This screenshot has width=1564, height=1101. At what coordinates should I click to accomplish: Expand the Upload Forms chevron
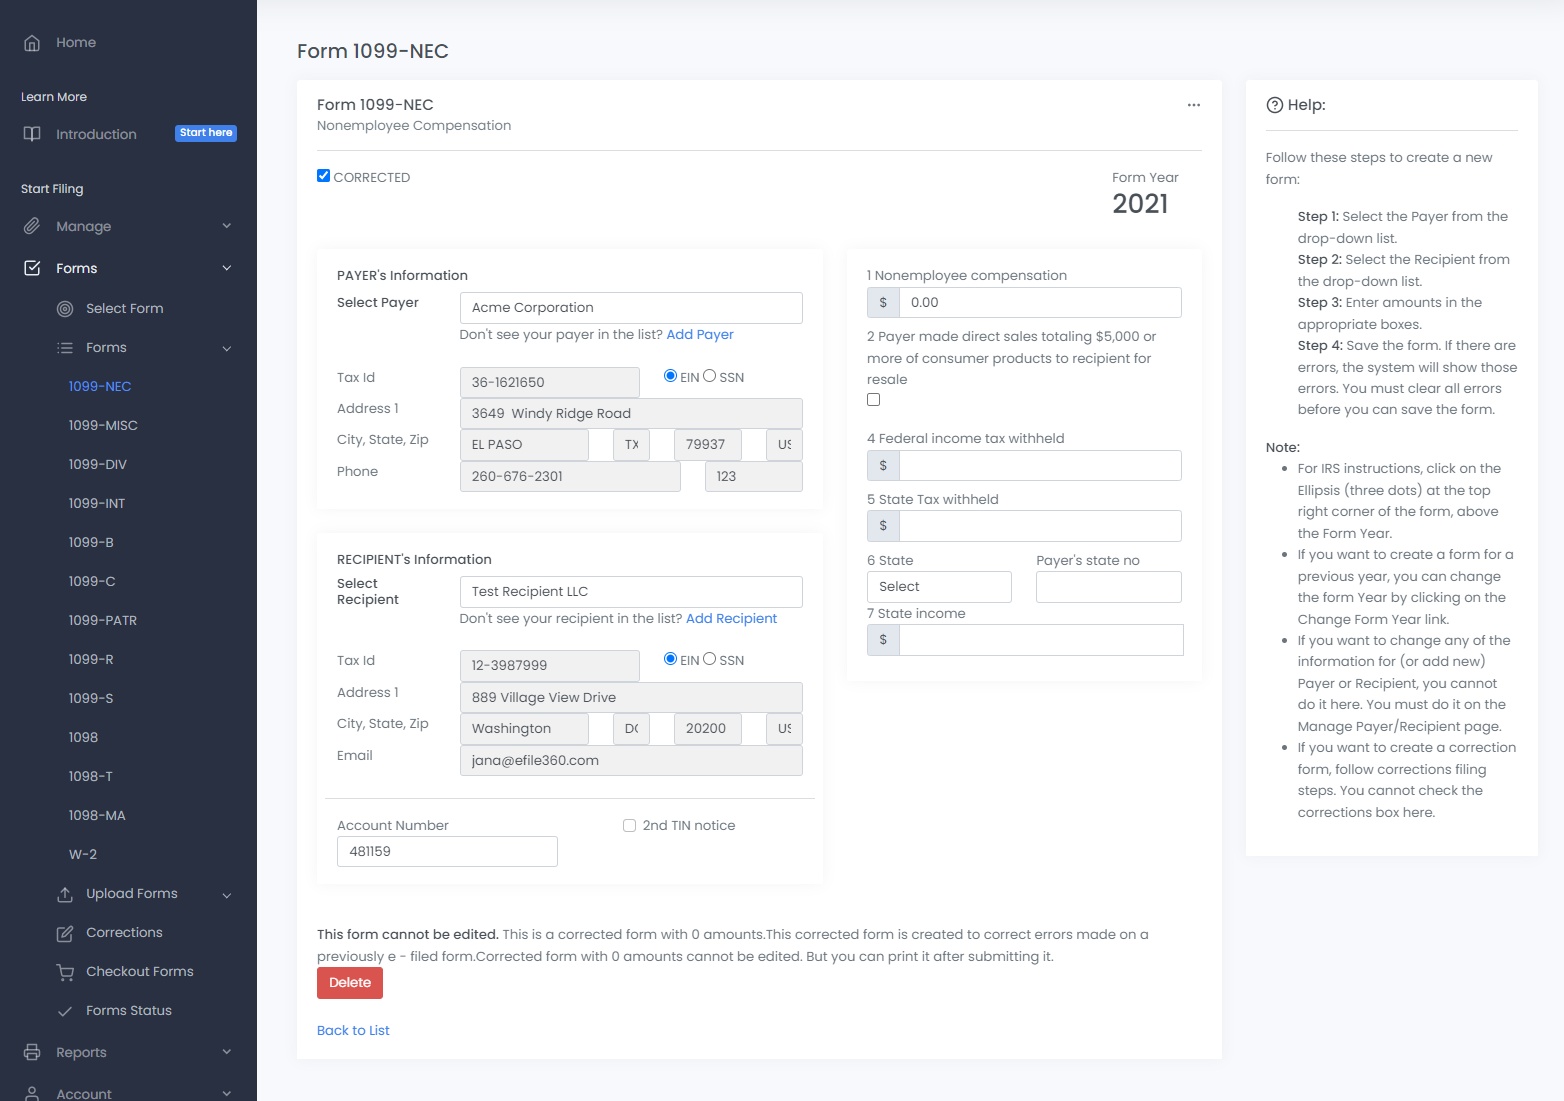[x=227, y=895]
